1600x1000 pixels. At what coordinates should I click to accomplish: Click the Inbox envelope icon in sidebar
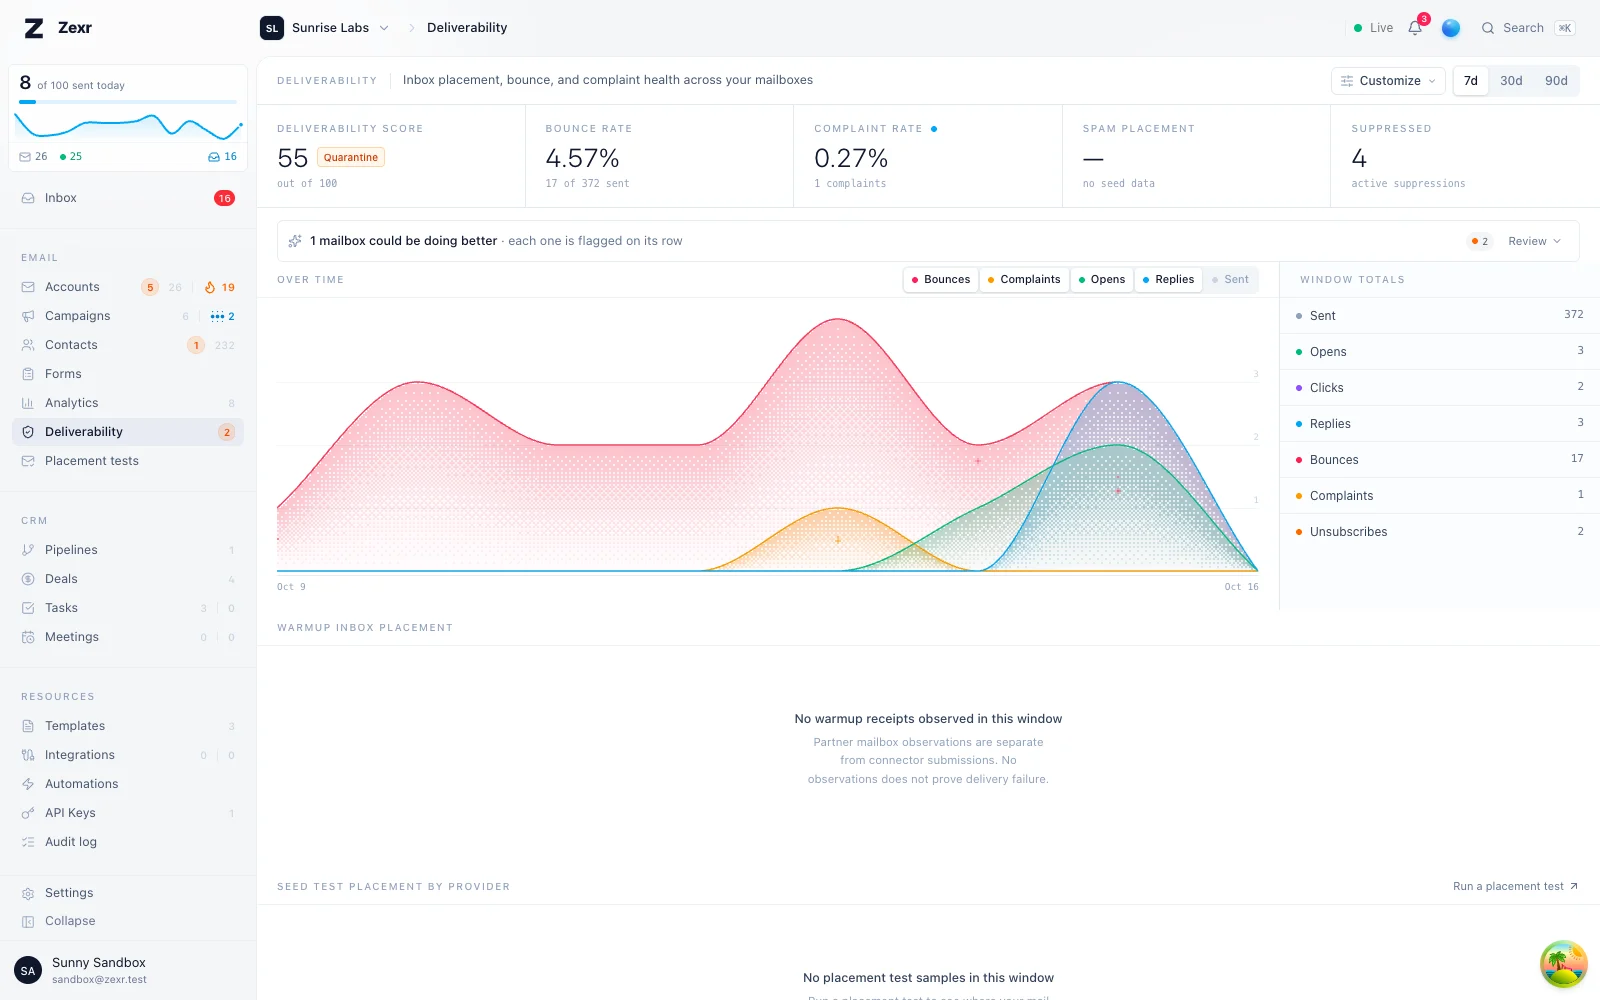(28, 198)
